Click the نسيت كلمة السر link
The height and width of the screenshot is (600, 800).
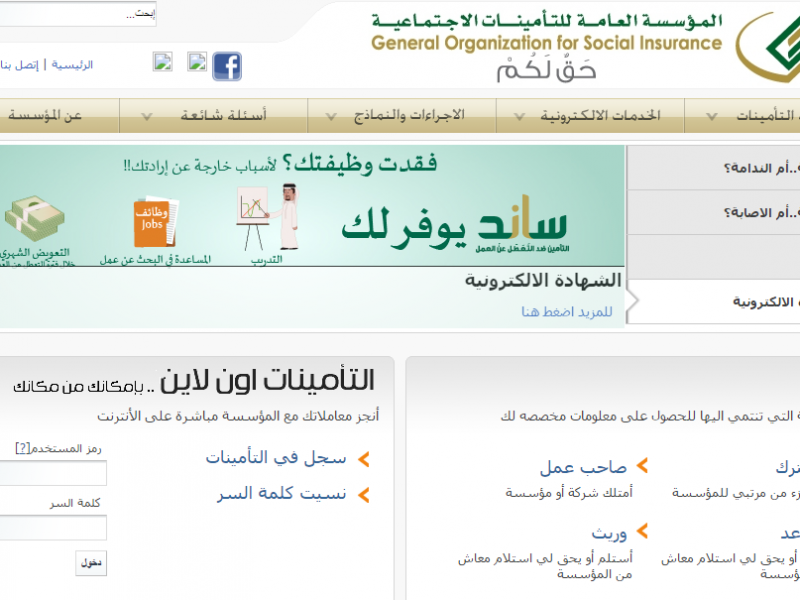(x=282, y=493)
